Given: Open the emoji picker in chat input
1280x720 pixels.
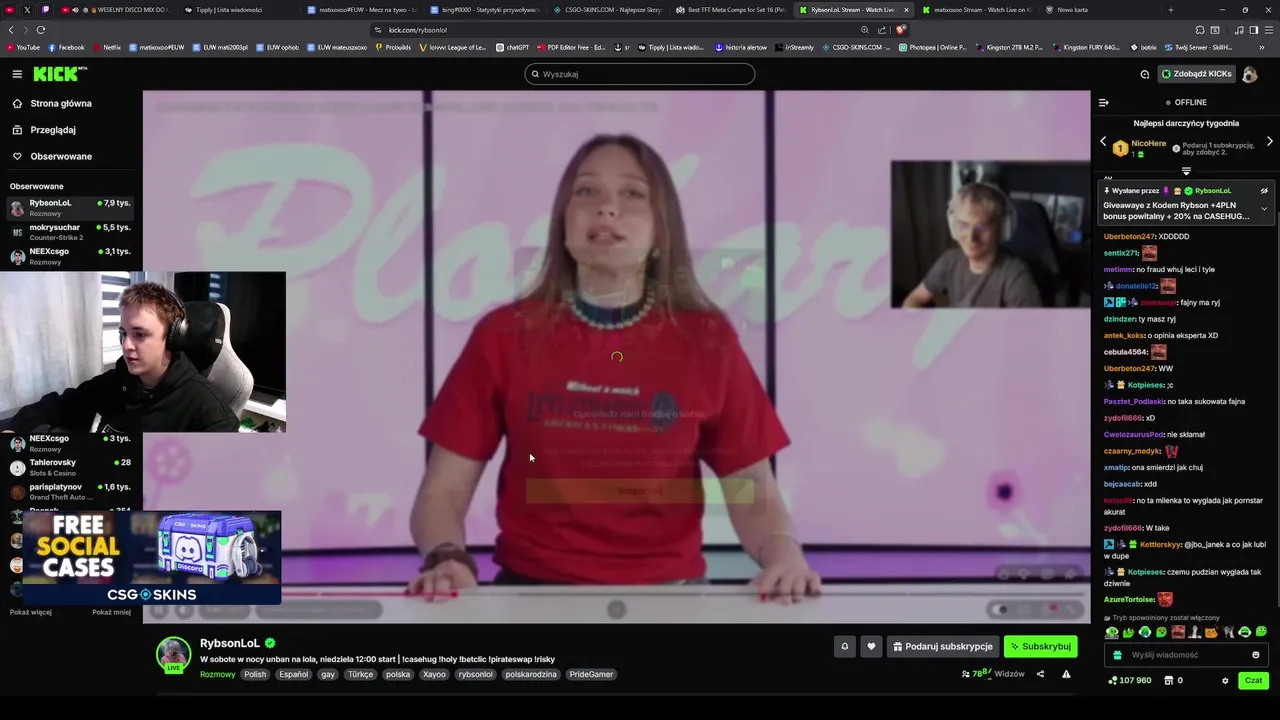Looking at the screenshot, I should pos(1256,655).
